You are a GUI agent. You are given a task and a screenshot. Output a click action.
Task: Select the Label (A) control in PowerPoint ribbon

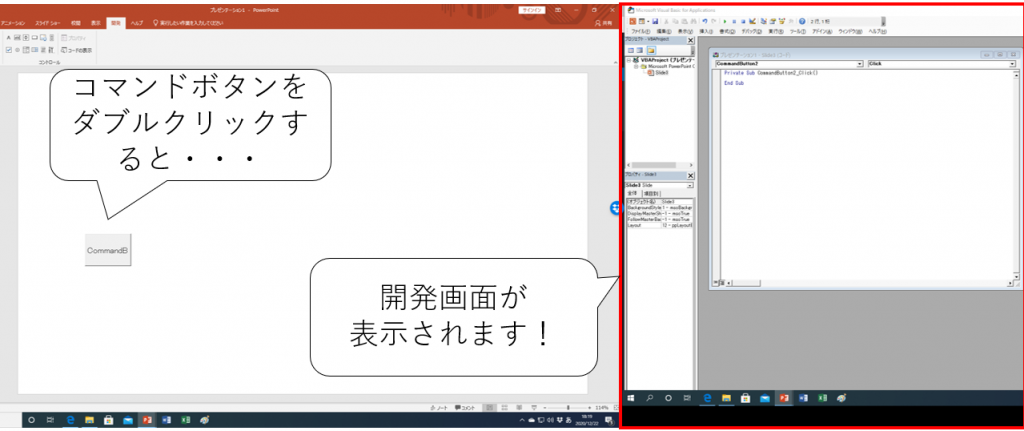[8, 38]
